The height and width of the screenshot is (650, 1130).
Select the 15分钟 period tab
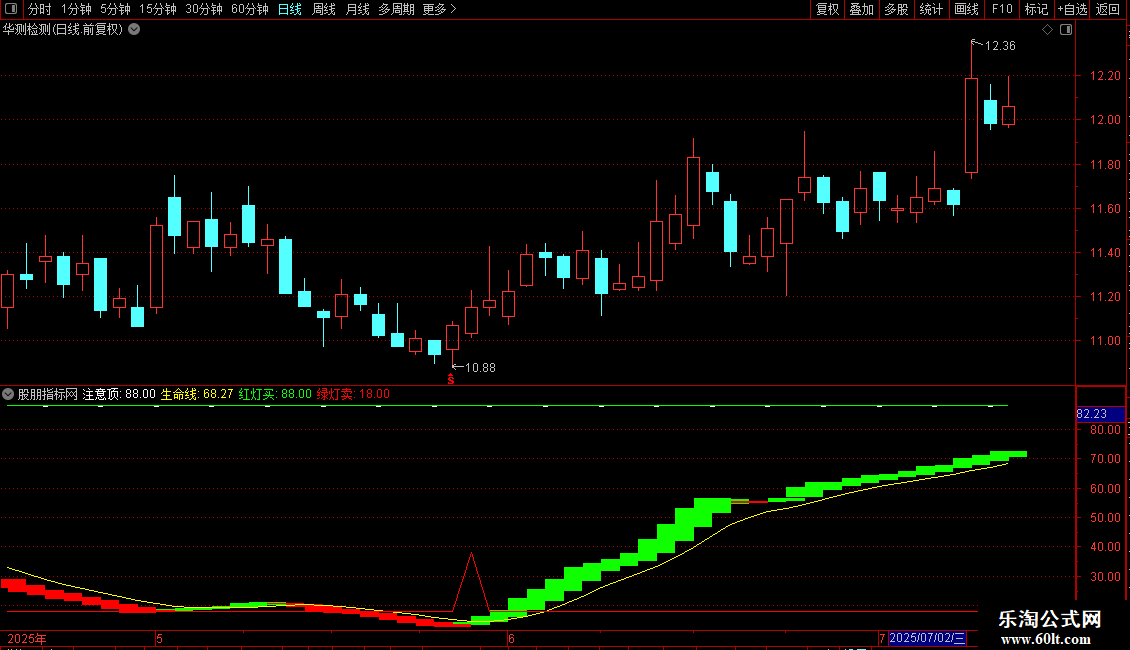158,9
